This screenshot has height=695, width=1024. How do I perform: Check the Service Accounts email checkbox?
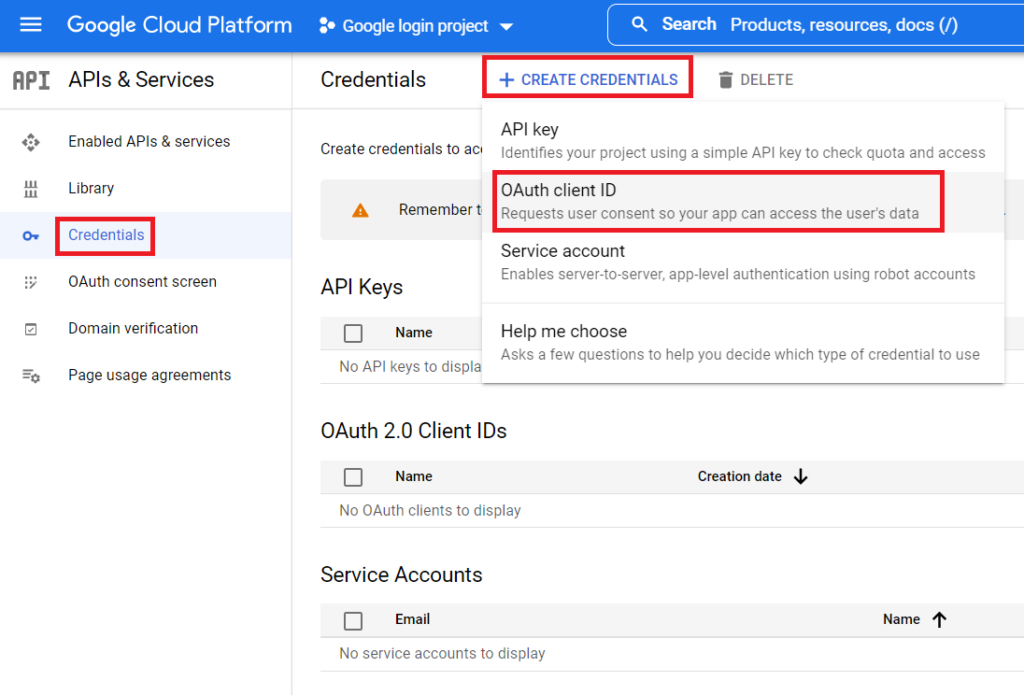(x=353, y=620)
